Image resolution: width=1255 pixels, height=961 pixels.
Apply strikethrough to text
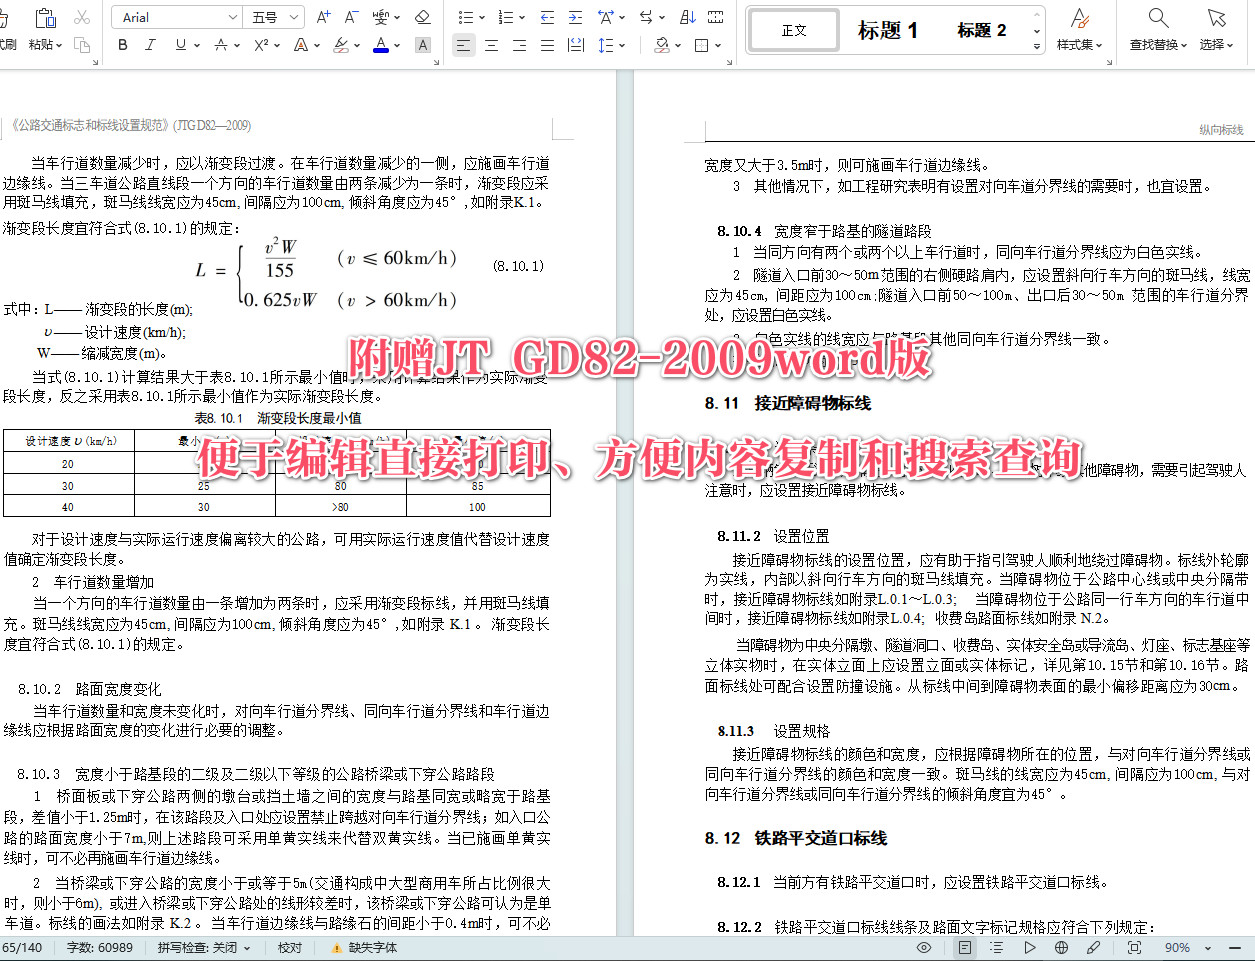point(221,45)
